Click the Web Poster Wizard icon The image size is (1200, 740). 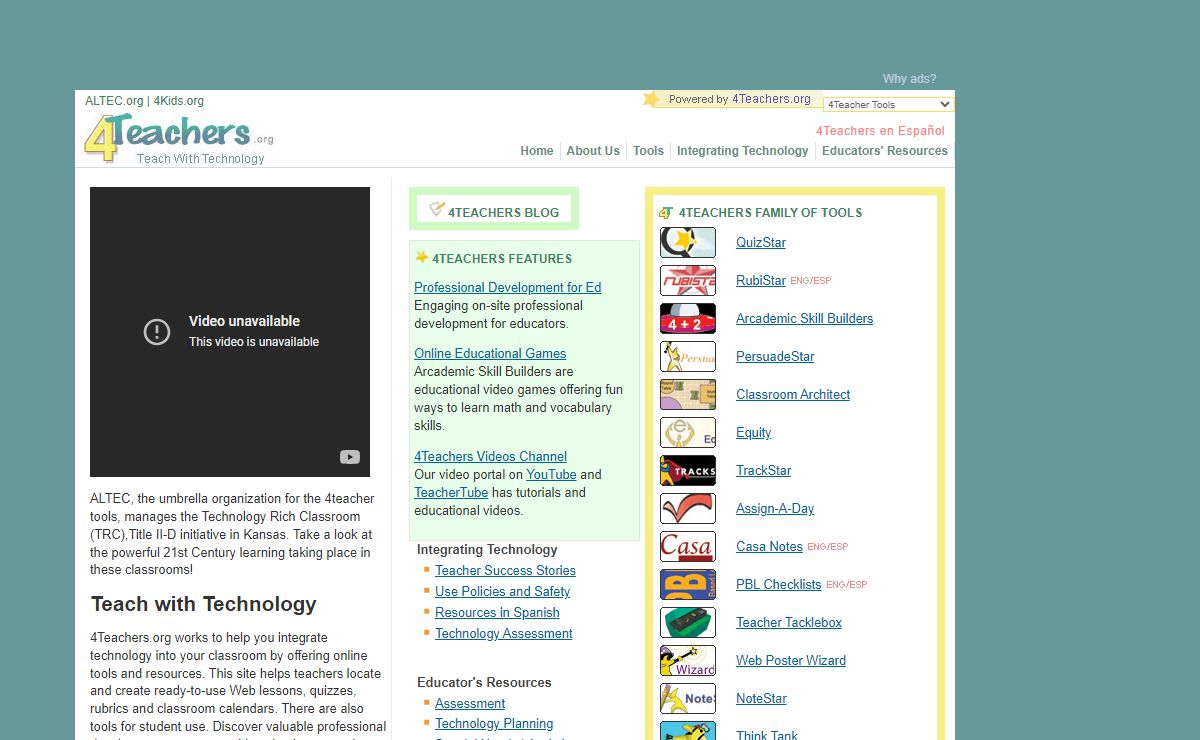(688, 660)
